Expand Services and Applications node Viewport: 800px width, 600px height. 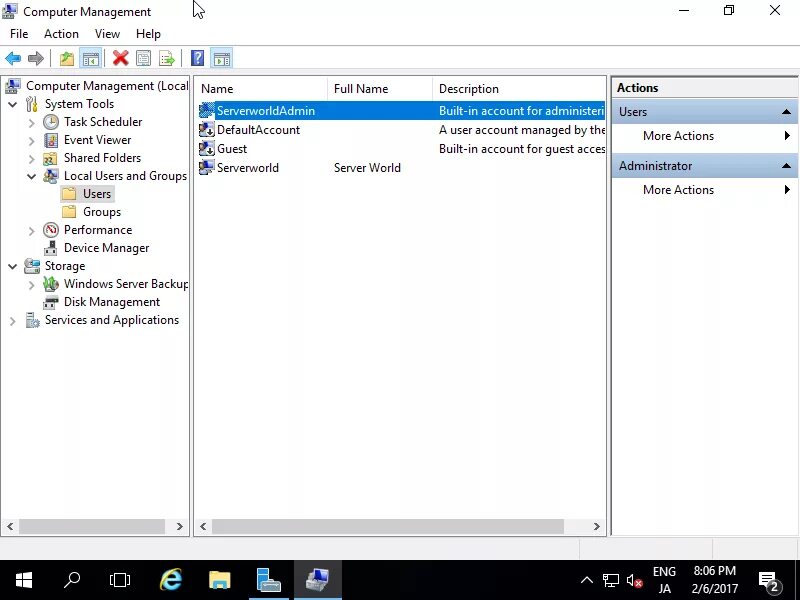pos(13,321)
